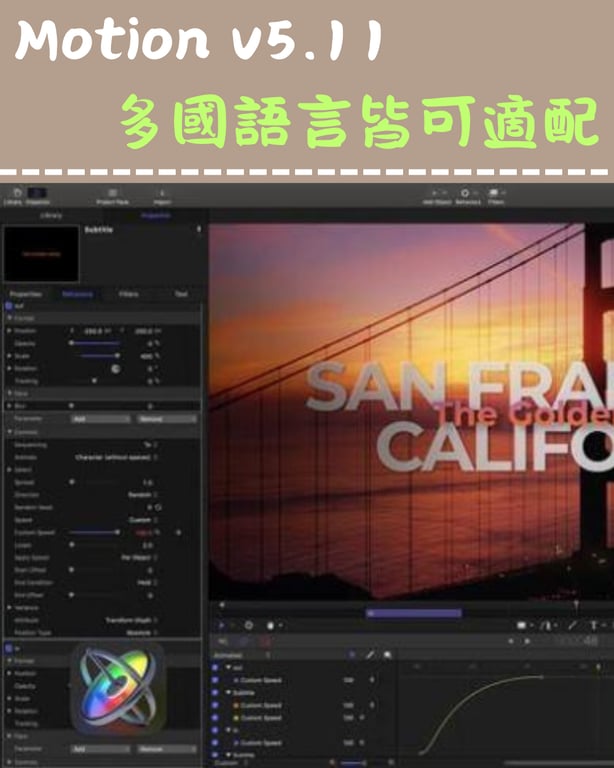
Task: Expand the Position parameter under 'out' behavior
Action: tap(9, 331)
